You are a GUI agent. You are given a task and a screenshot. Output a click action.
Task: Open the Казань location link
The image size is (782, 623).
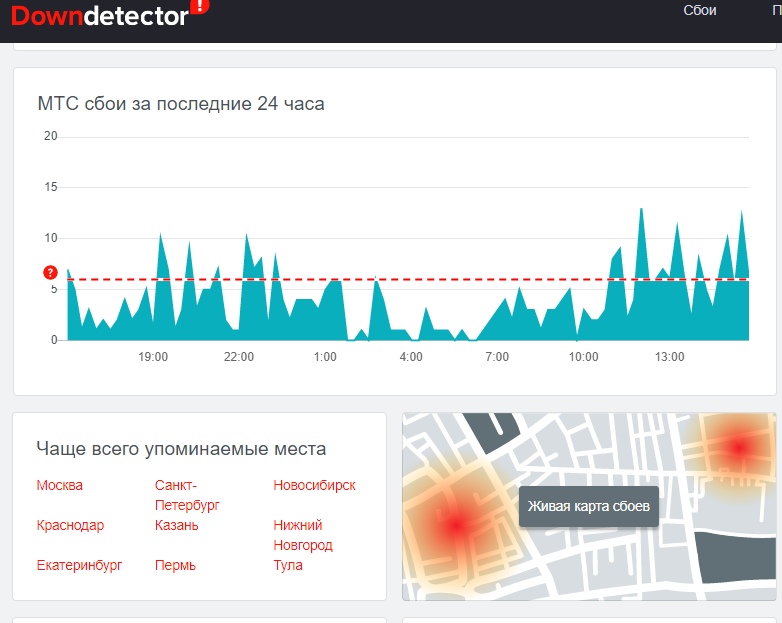pos(177,525)
